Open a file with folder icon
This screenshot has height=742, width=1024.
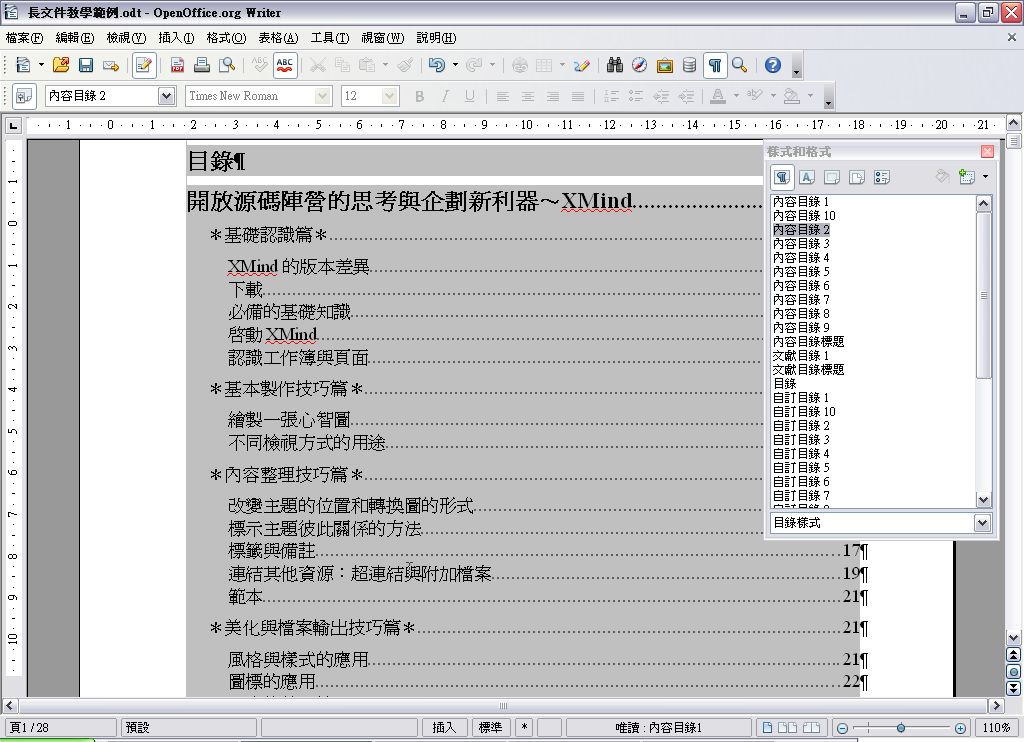61,65
